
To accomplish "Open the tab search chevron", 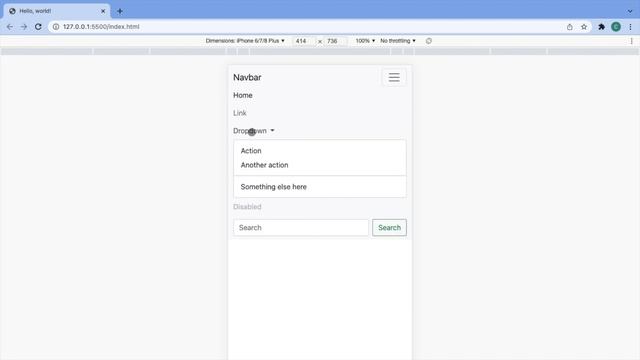I will pos(630,11).
